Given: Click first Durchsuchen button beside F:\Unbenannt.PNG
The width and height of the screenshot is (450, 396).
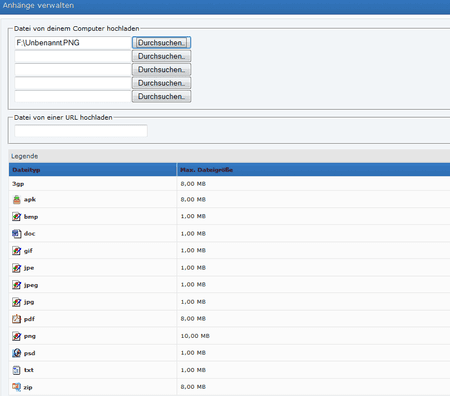Looking at the screenshot, I should 161,43.
